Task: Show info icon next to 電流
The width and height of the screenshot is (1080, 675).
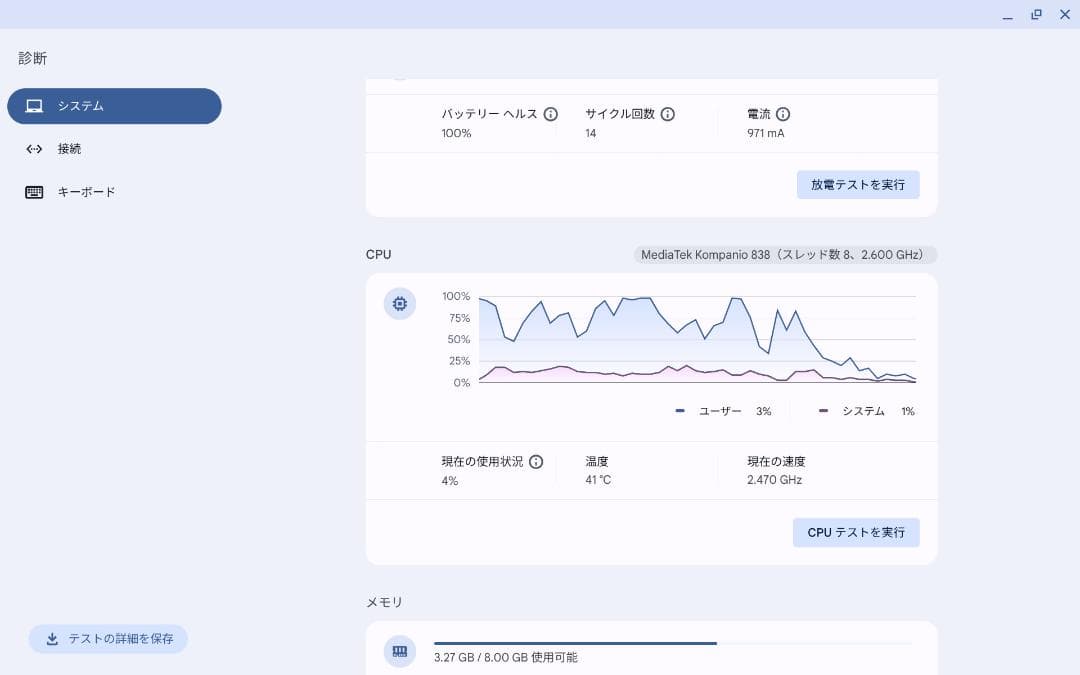Action: 783,114
